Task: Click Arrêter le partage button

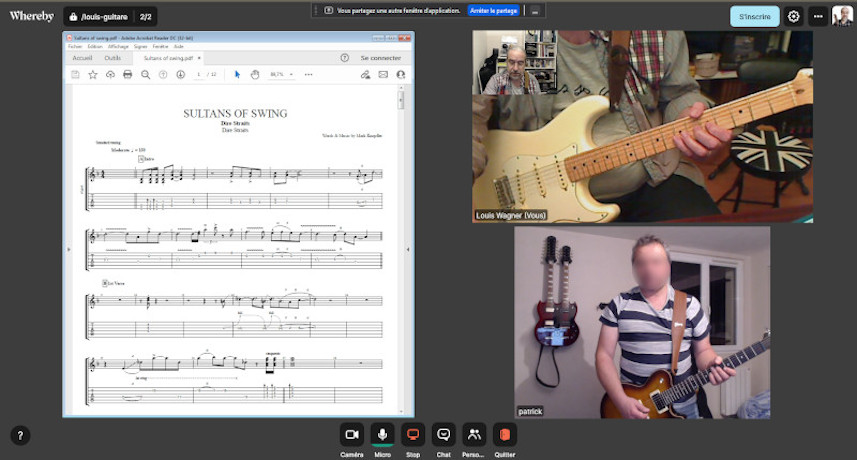Action: tap(493, 10)
